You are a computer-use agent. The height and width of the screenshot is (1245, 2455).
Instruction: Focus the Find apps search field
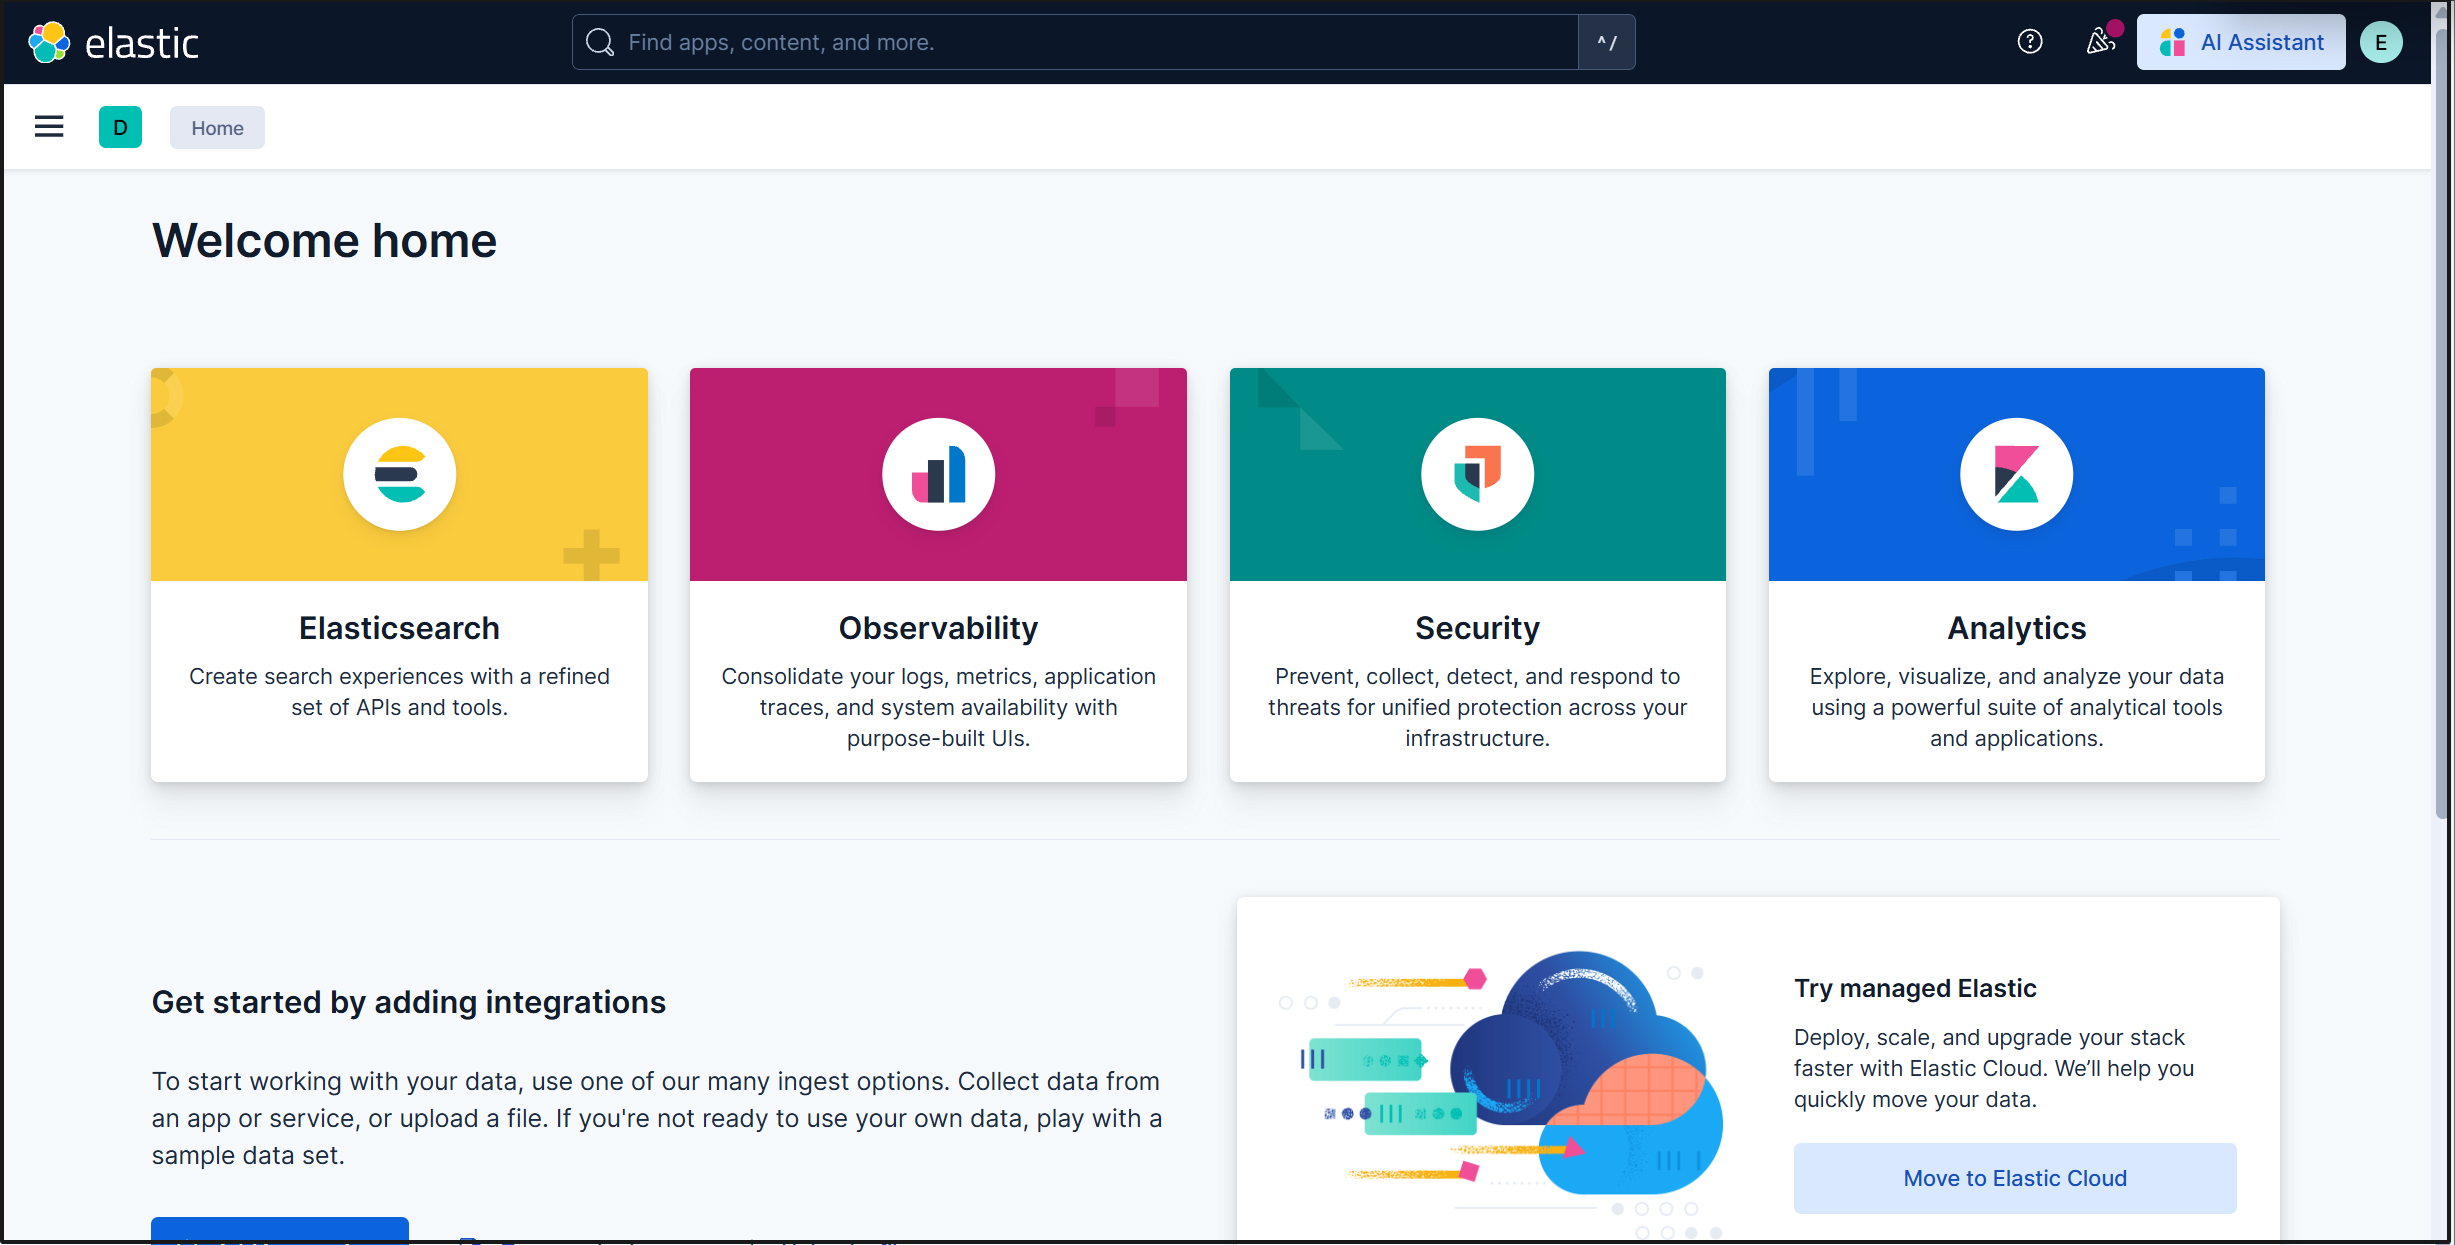click(1075, 42)
